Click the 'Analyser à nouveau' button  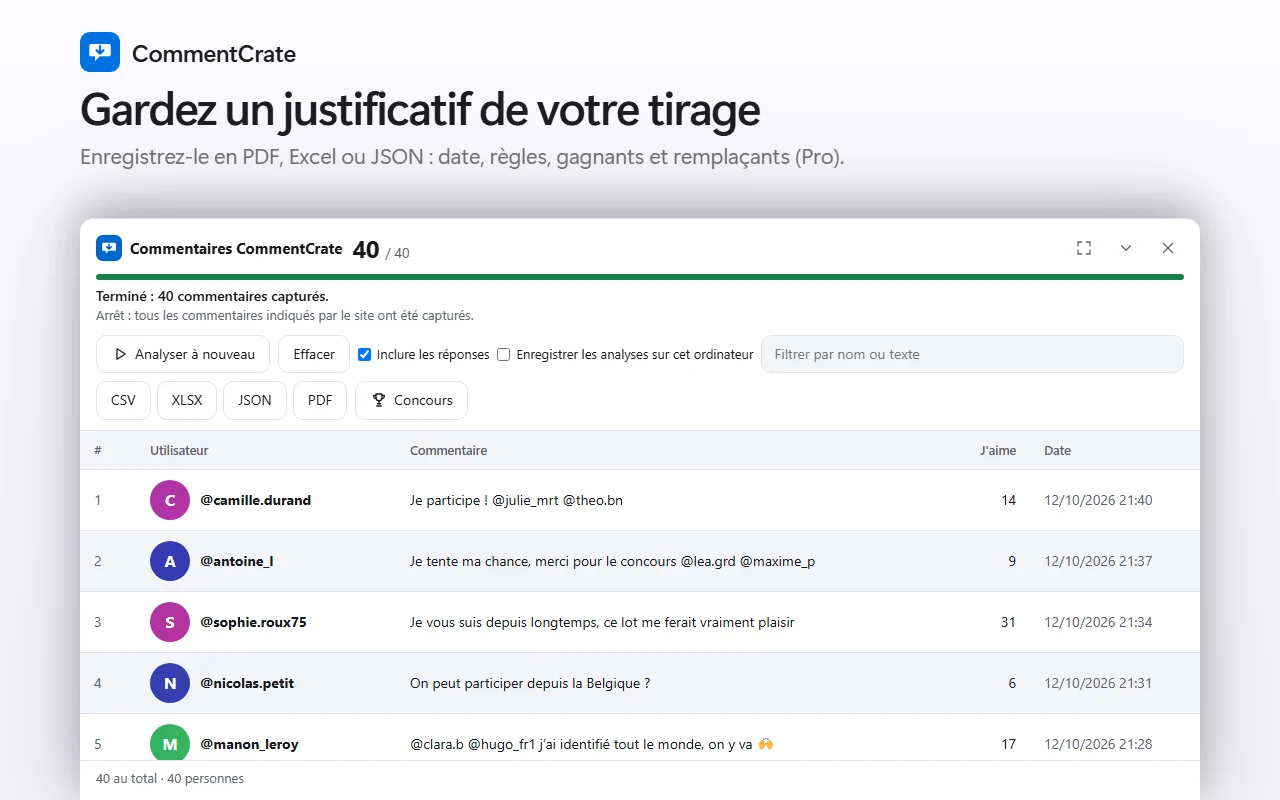(x=183, y=354)
